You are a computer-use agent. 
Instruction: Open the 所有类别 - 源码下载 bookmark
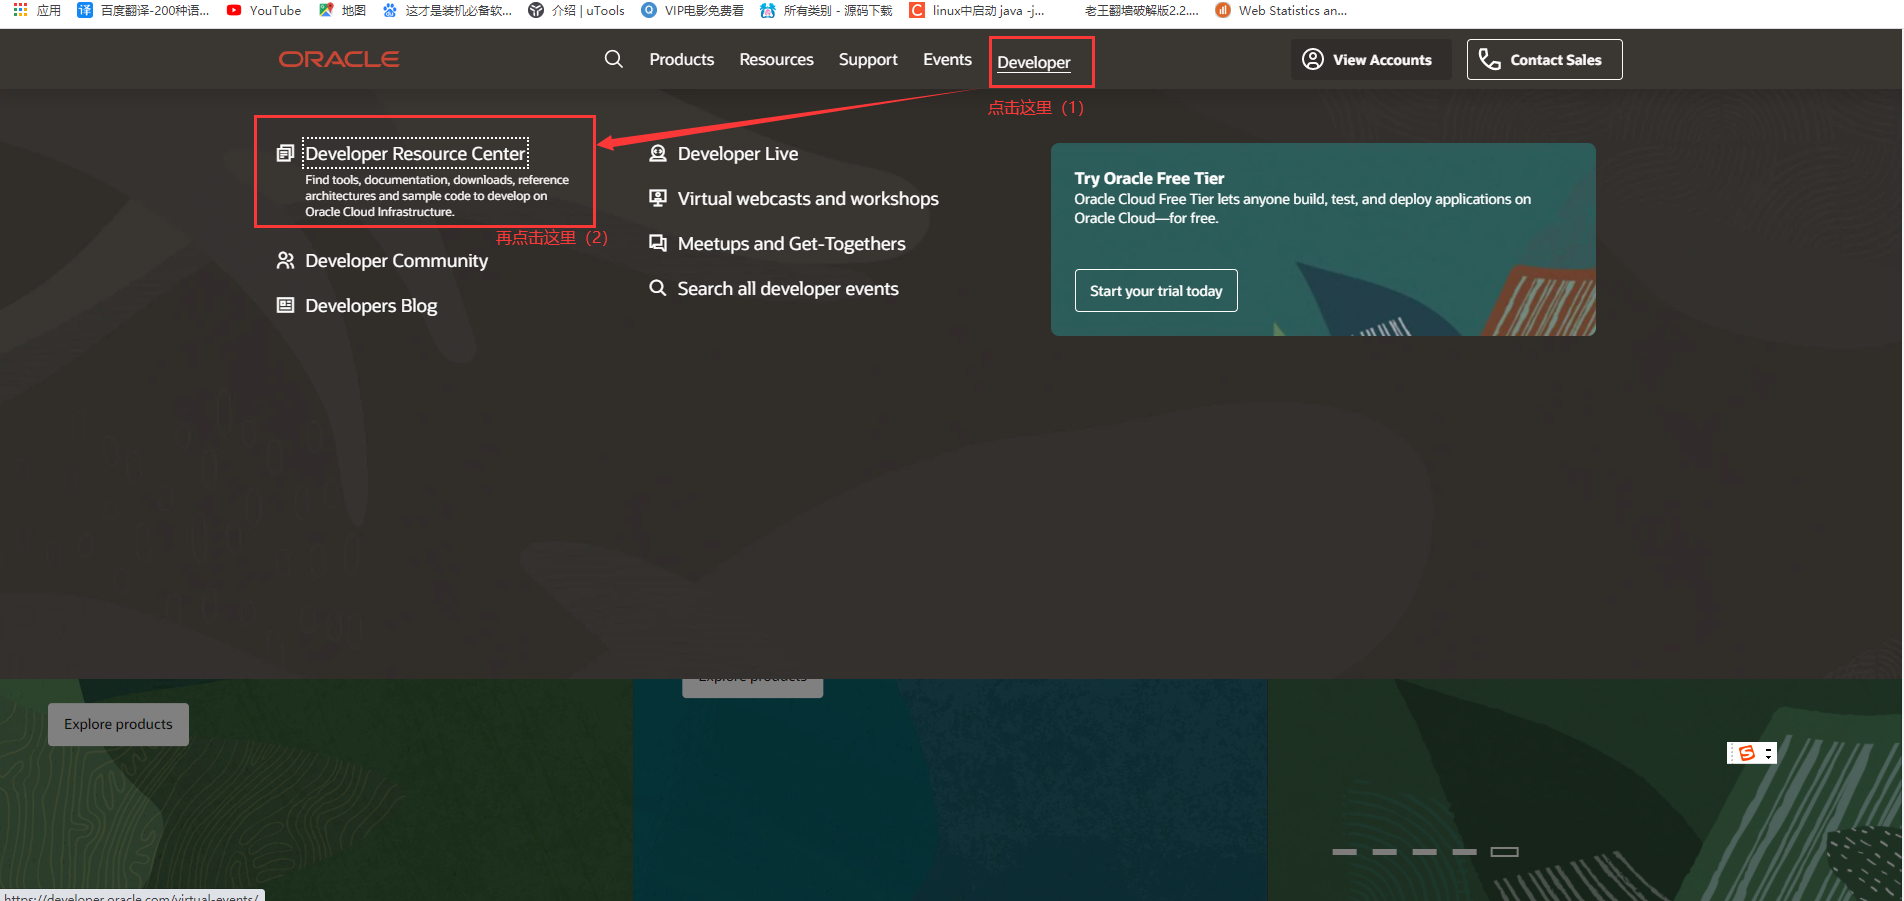point(827,10)
